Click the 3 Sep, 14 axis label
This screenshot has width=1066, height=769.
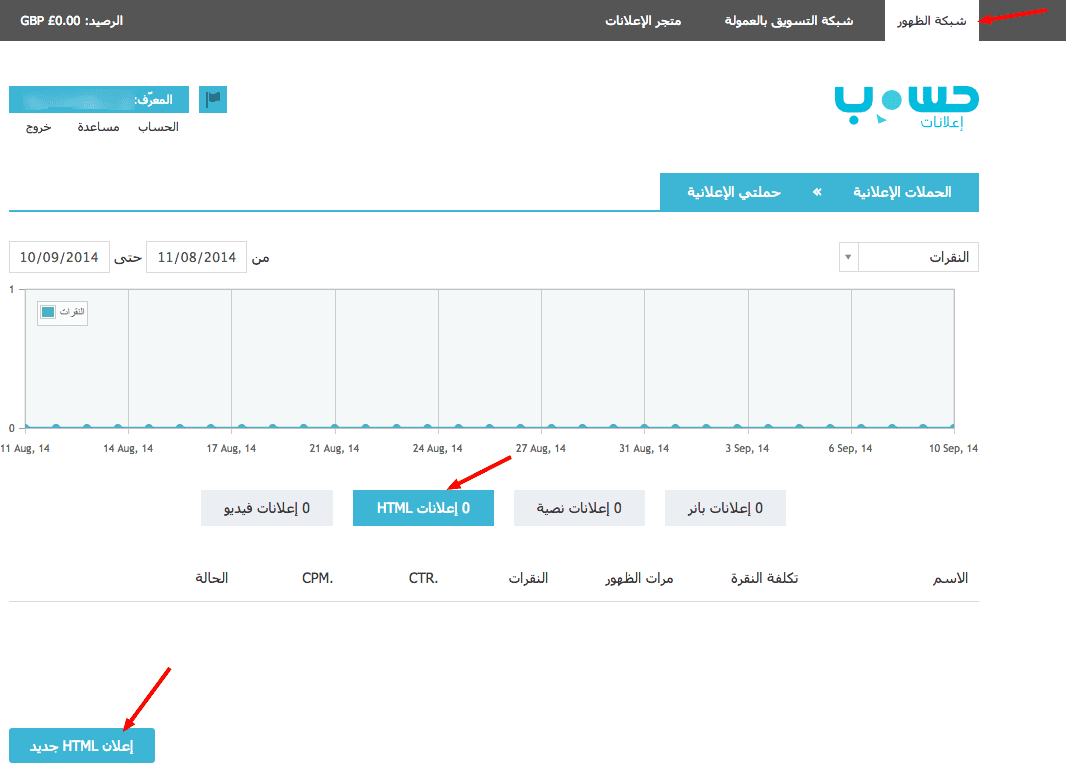(747, 448)
